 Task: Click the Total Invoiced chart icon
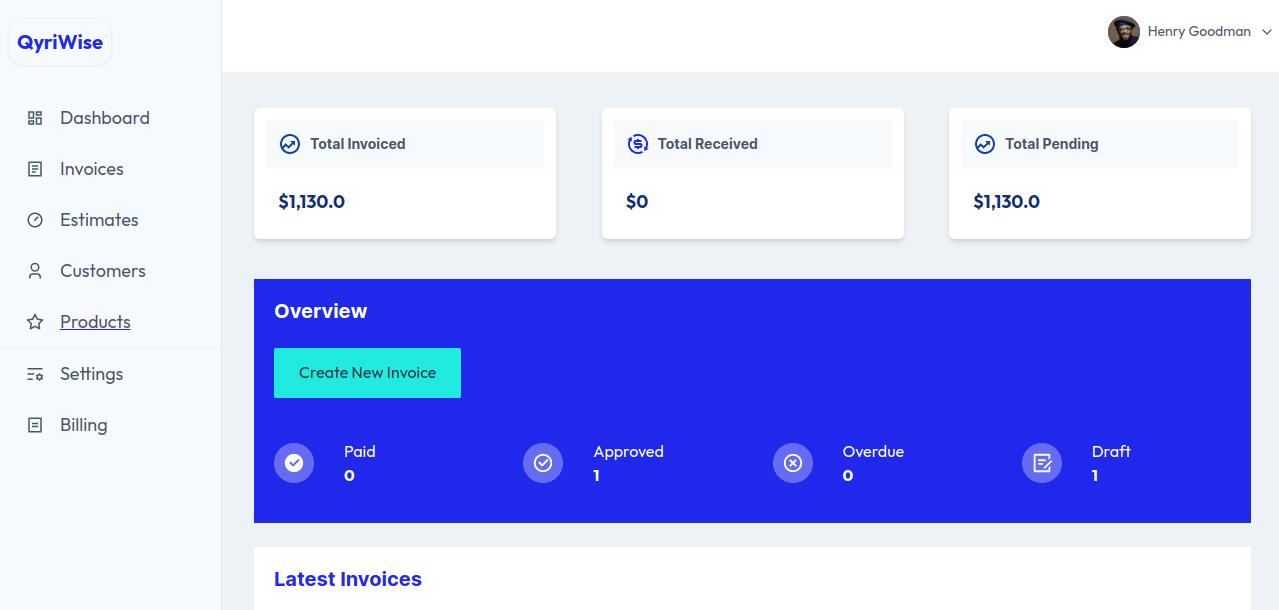click(x=290, y=144)
